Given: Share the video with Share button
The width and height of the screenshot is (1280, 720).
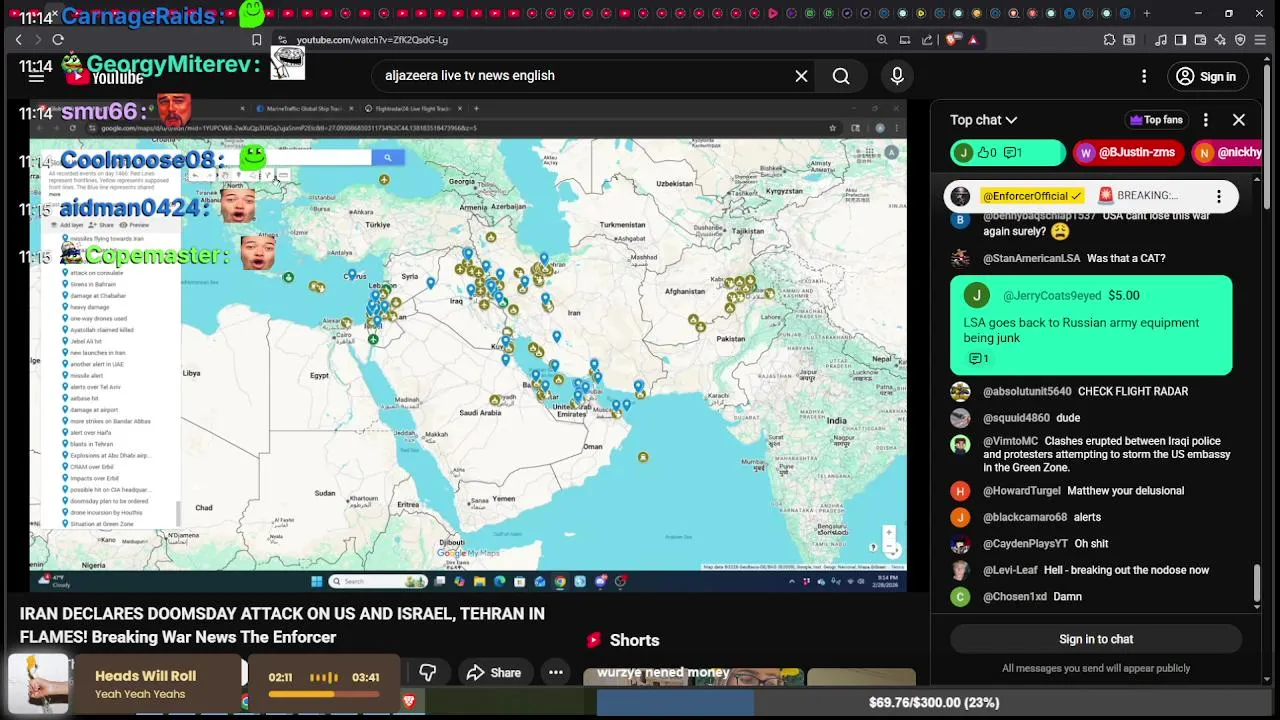Looking at the screenshot, I should click(493, 673).
